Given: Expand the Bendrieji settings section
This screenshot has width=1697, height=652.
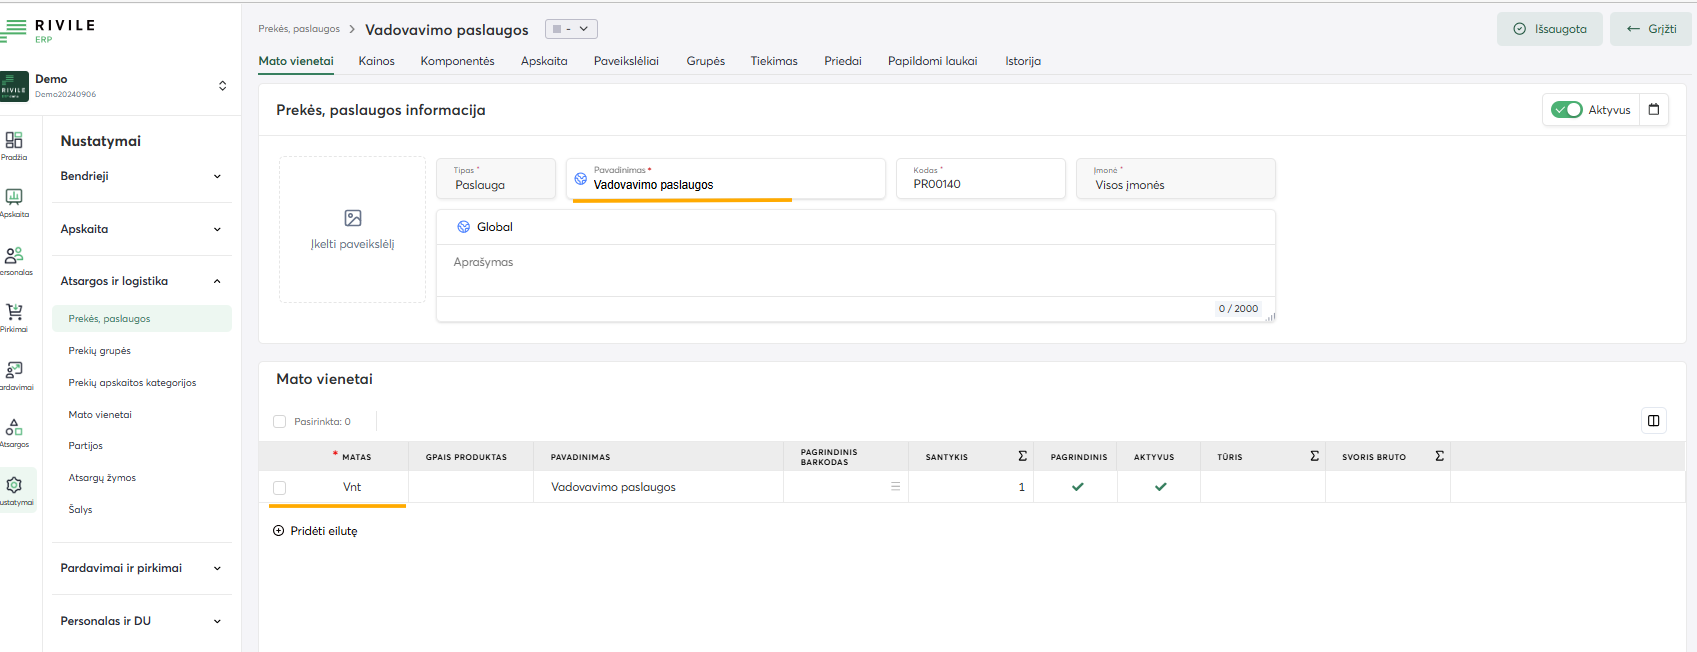Looking at the screenshot, I should tap(141, 176).
